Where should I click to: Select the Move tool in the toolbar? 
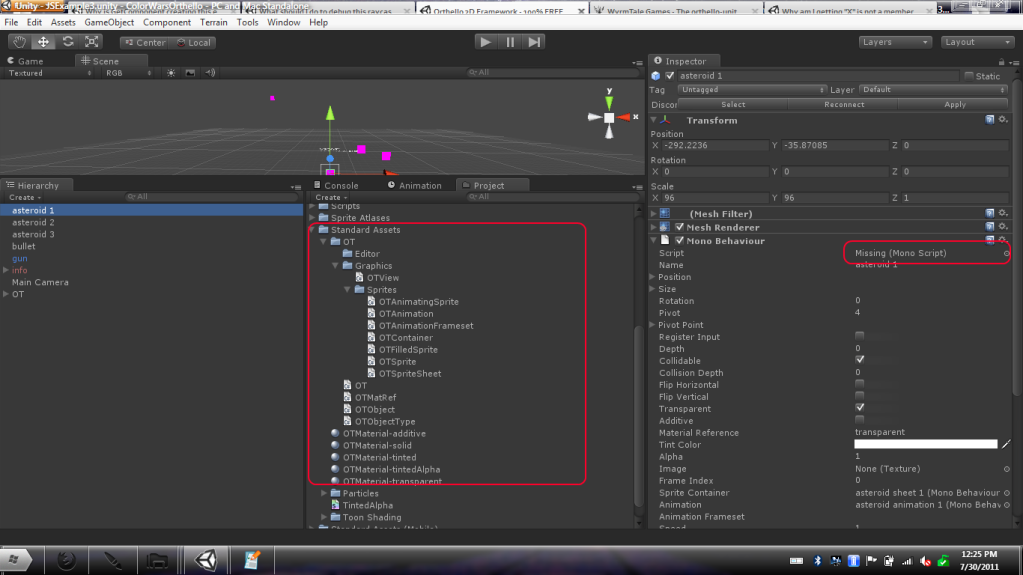pos(43,42)
